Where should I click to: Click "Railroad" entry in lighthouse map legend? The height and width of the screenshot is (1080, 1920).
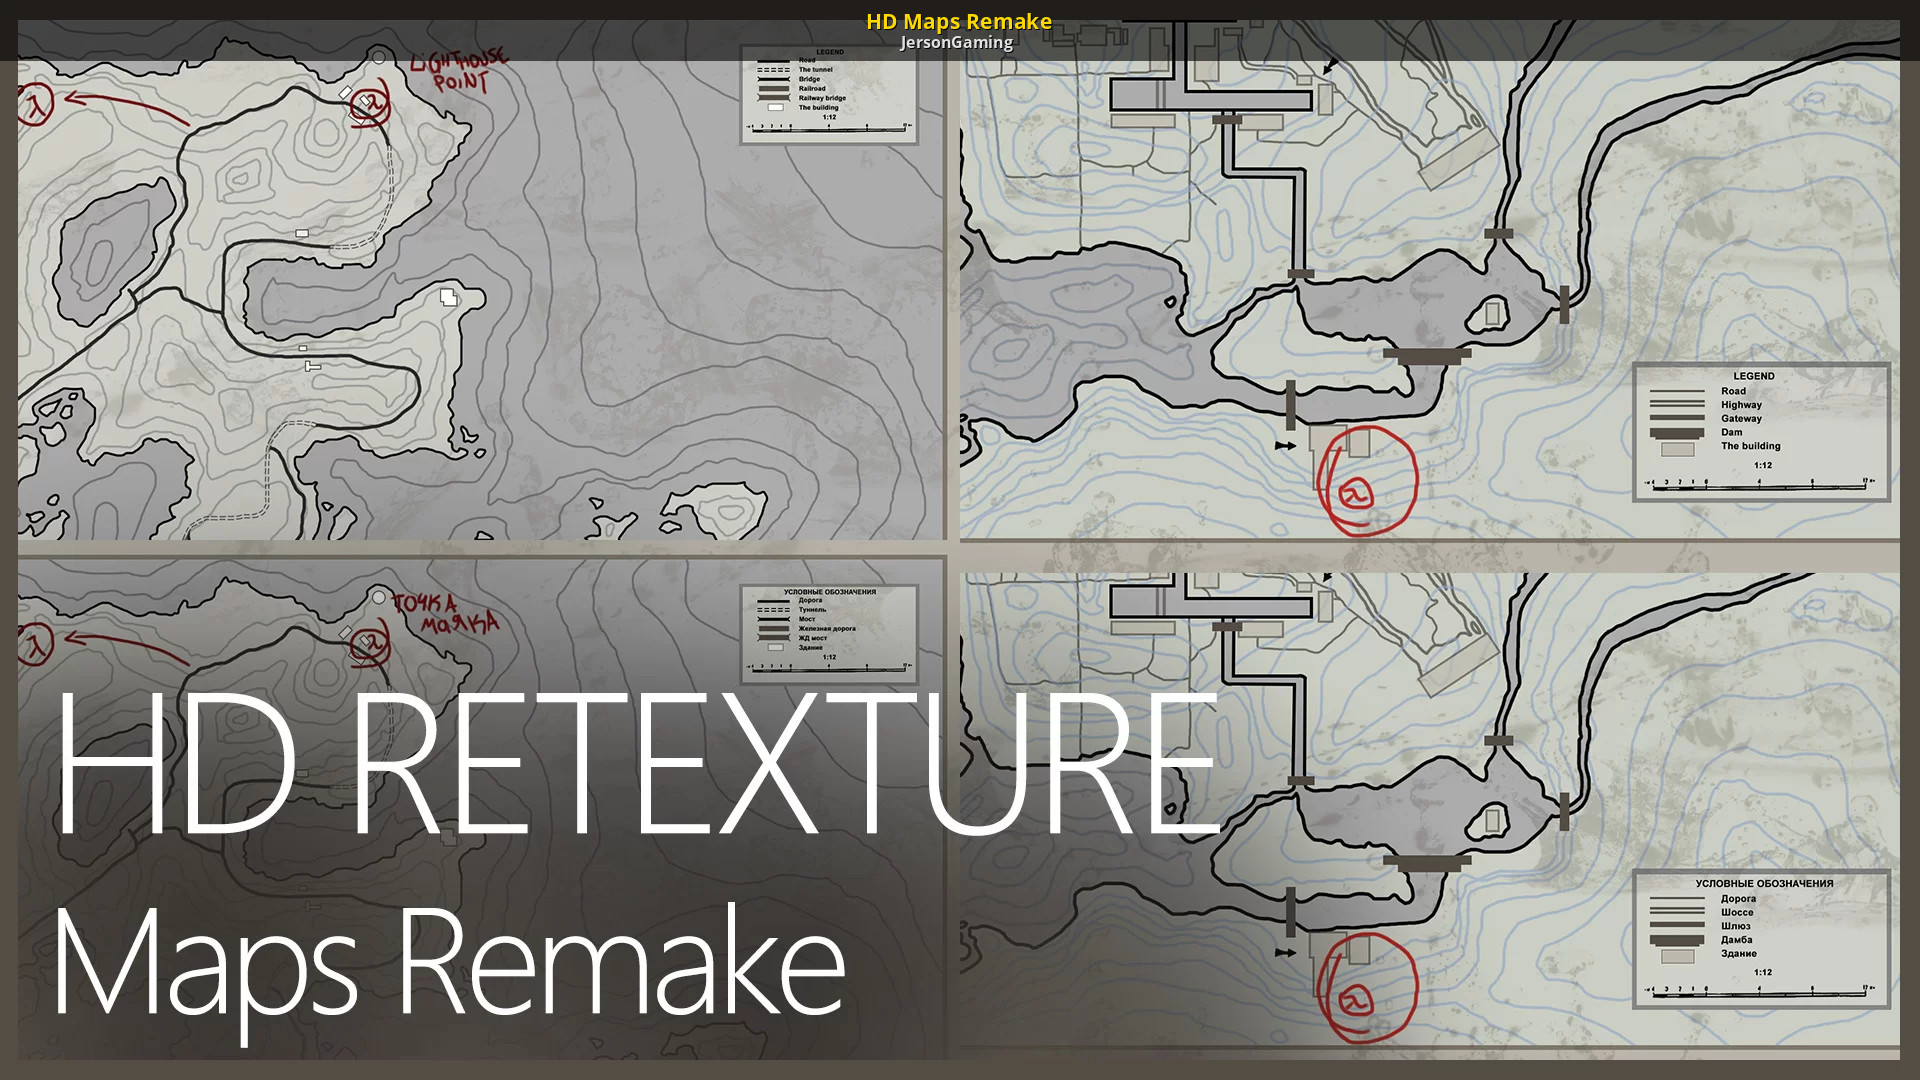pyautogui.click(x=812, y=89)
